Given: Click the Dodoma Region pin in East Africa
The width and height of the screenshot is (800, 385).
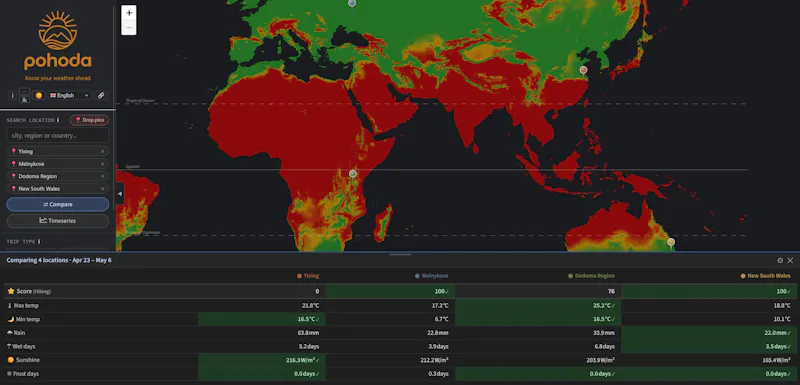Looking at the screenshot, I should pos(353,174).
